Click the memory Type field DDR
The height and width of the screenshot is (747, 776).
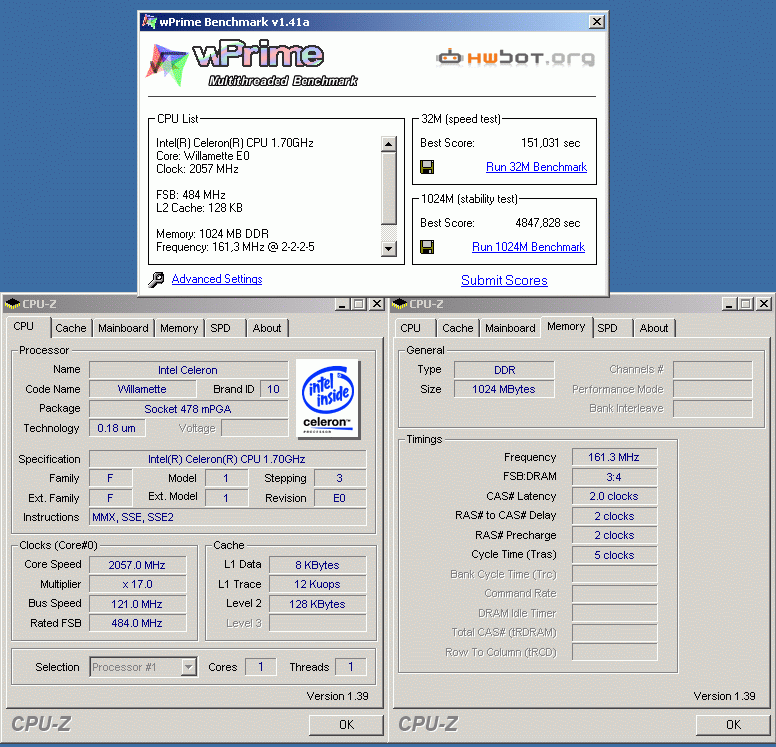[x=504, y=370]
